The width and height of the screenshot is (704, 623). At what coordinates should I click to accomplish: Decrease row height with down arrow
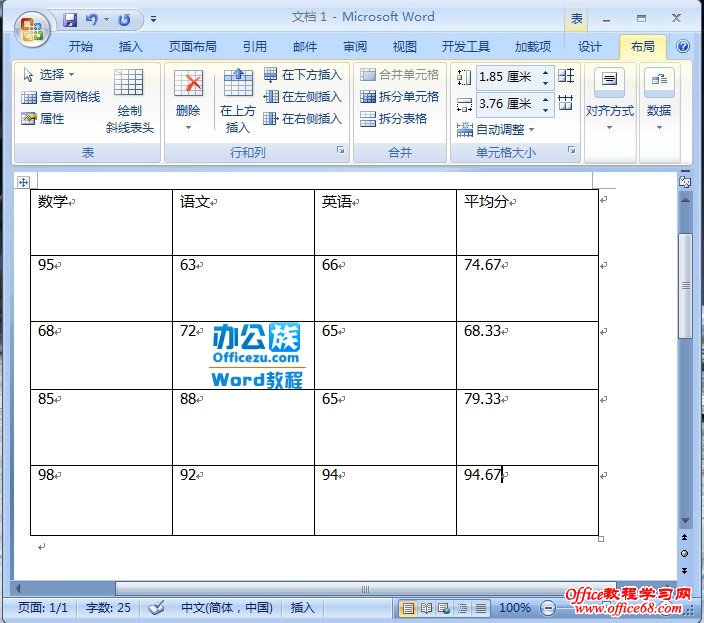546,83
